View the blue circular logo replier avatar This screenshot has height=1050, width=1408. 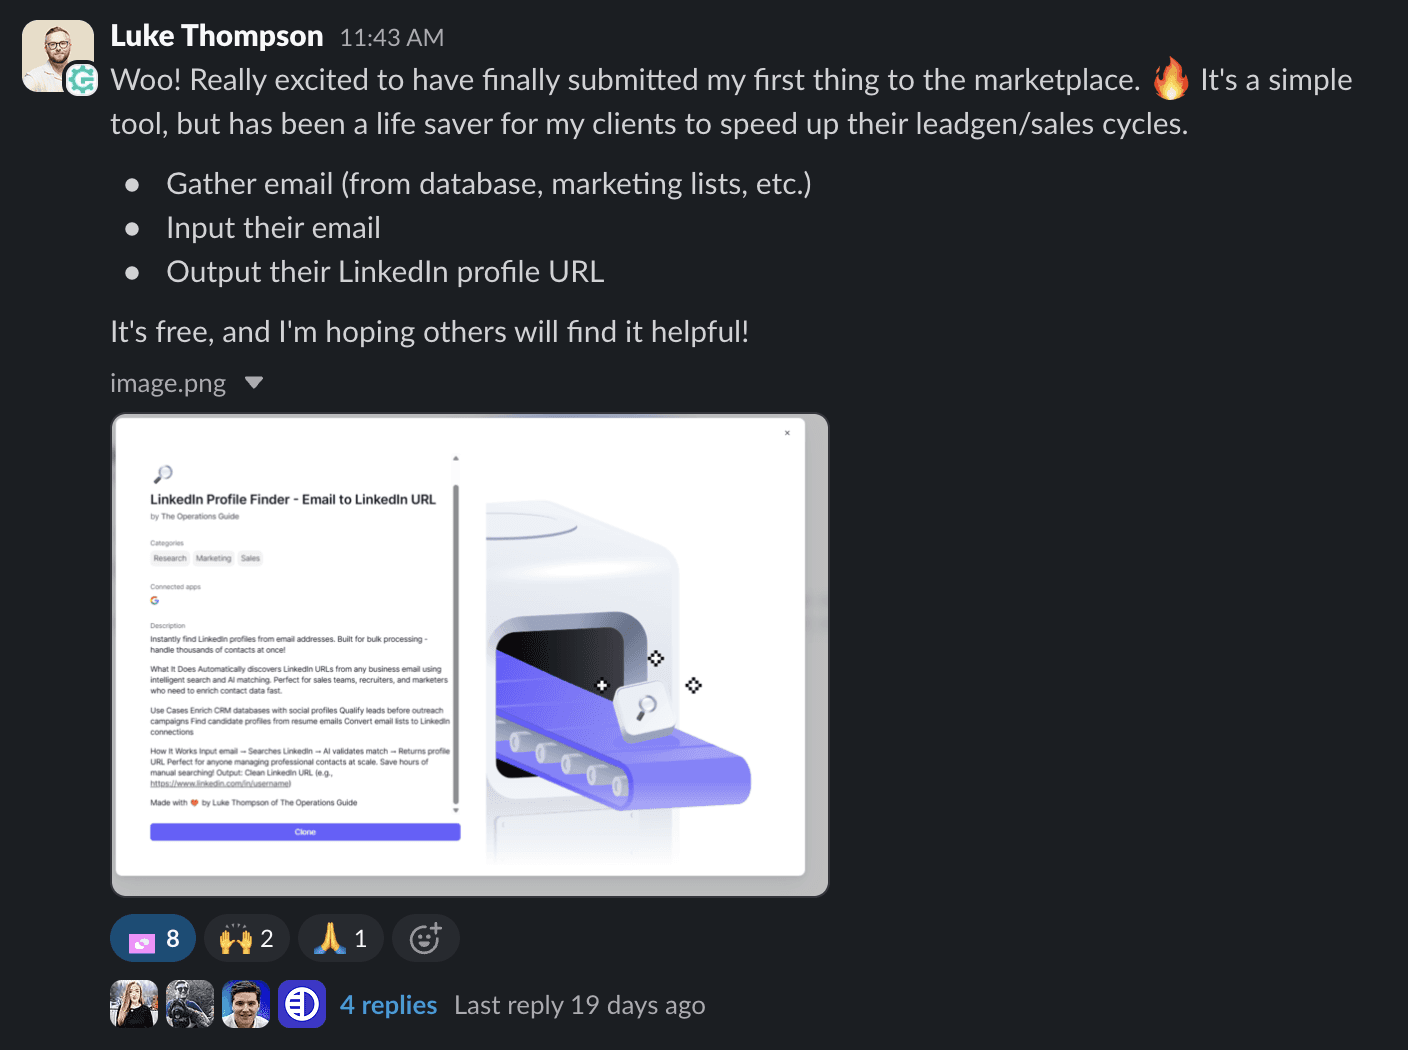pyautogui.click(x=302, y=1004)
